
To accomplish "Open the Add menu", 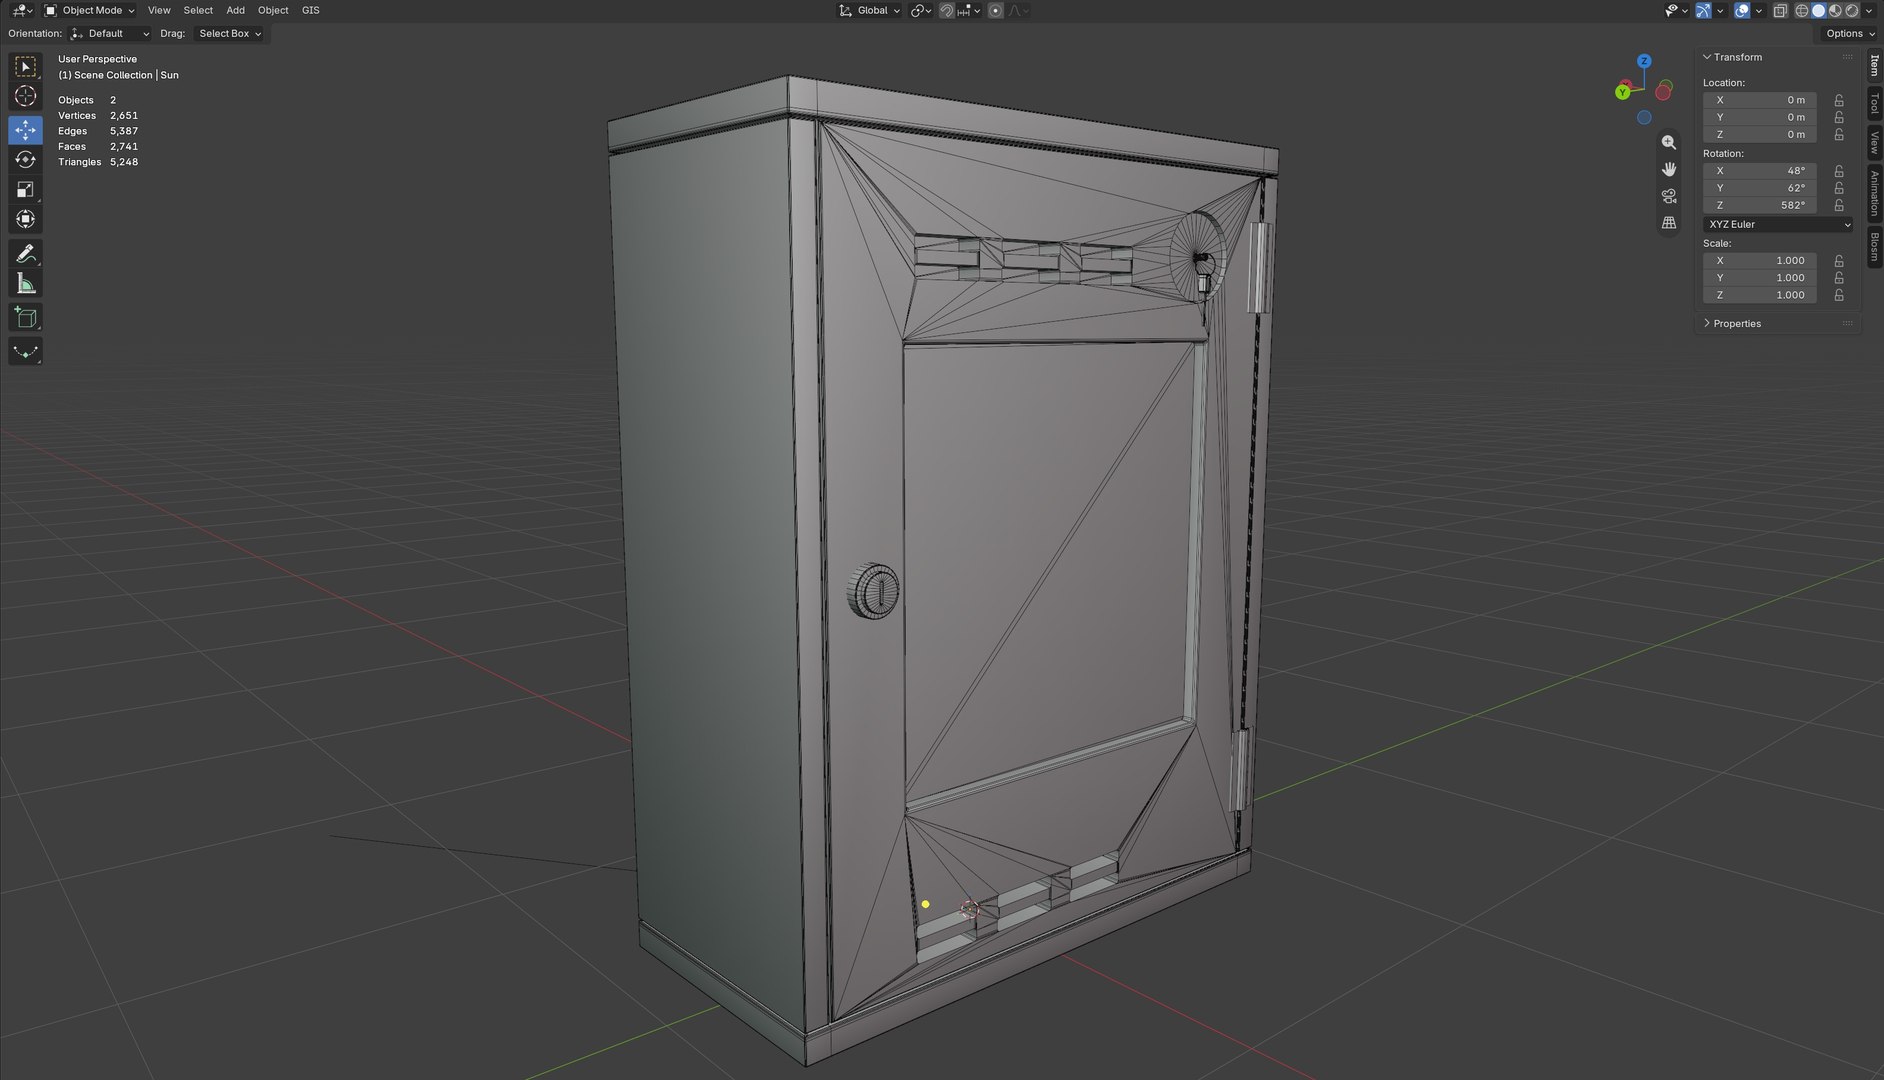I will (x=235, y=10).
